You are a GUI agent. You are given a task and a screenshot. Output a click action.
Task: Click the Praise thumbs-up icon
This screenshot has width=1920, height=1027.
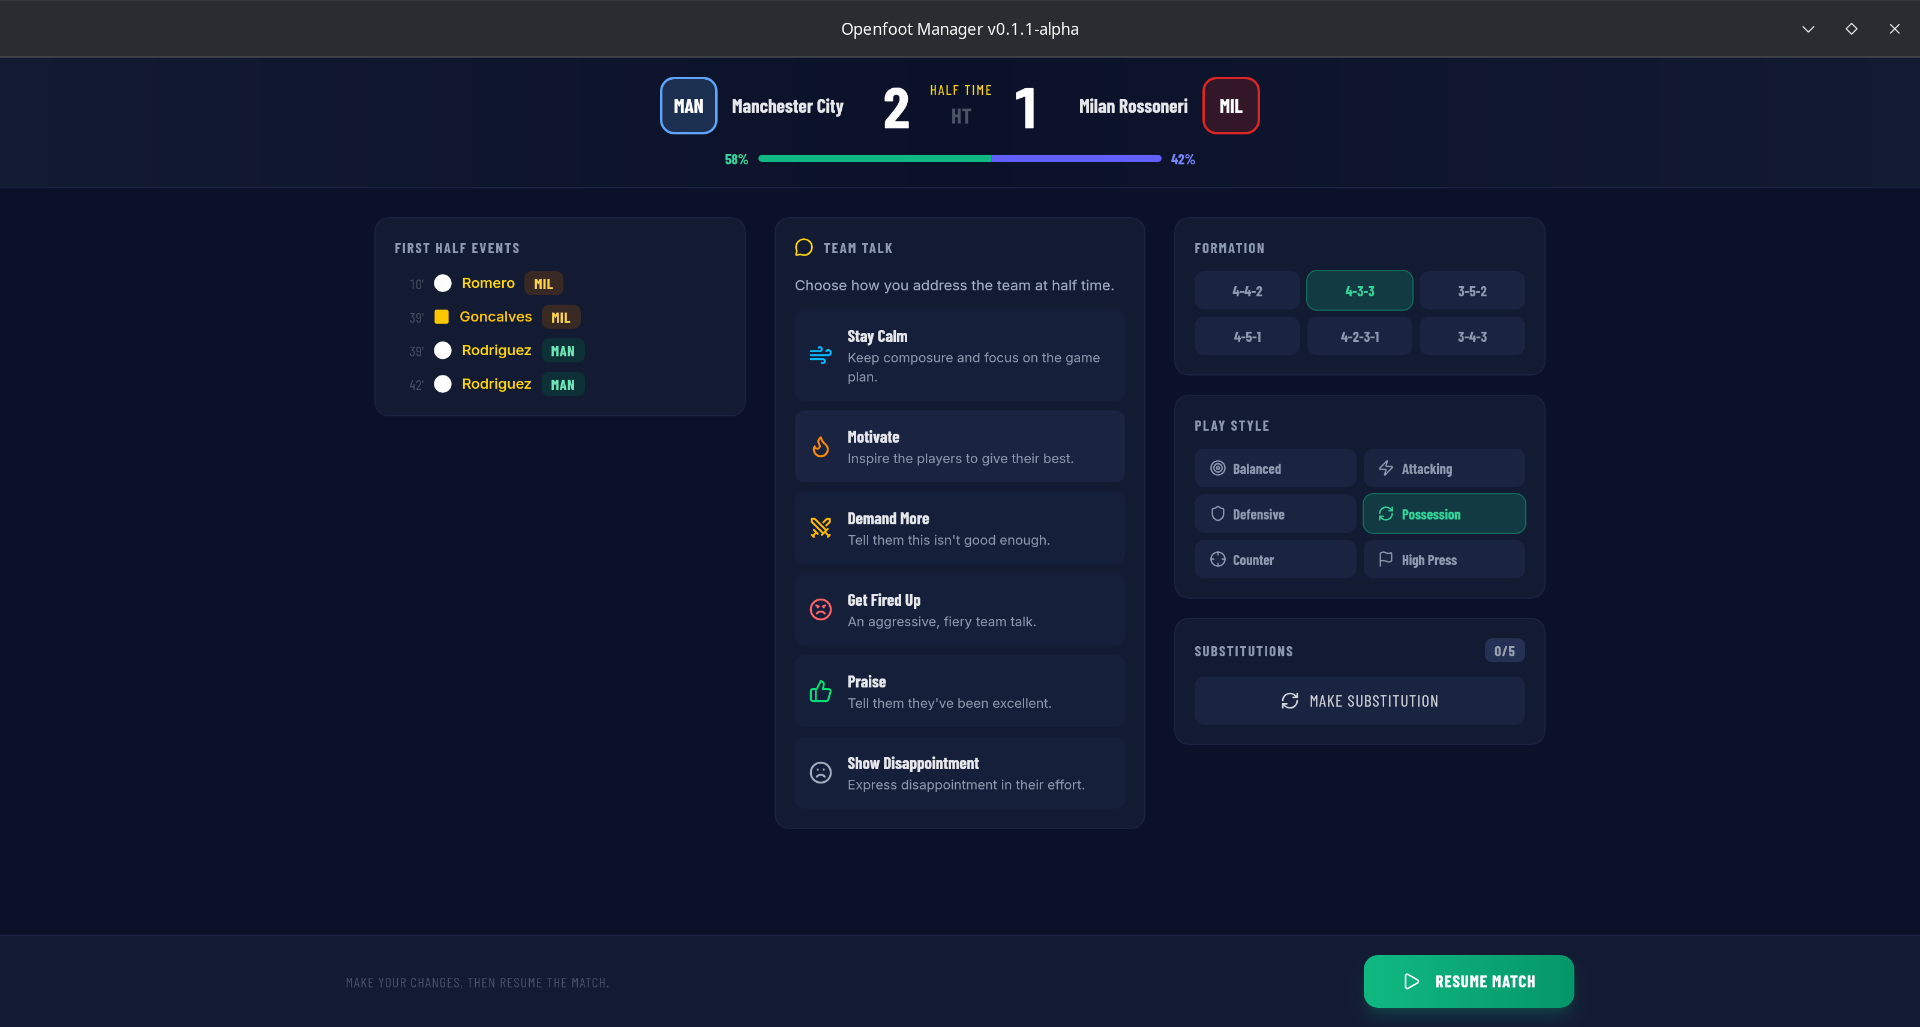pos(820,691)
